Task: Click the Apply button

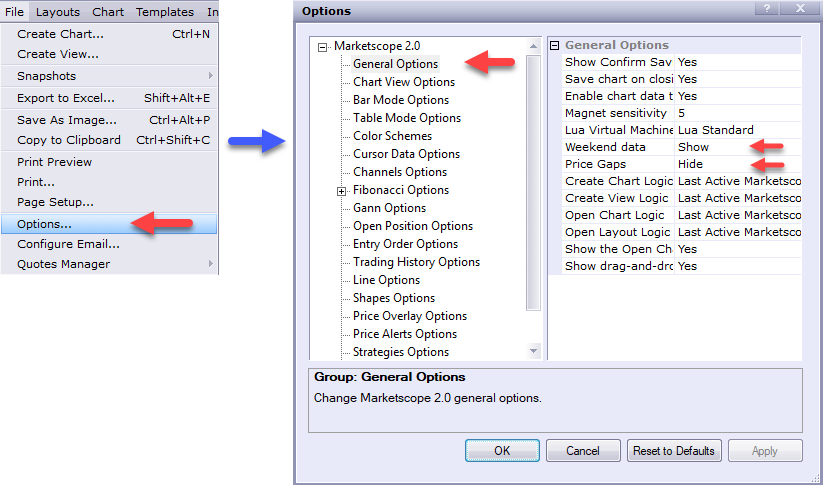Action: click(x=765, y=451)
